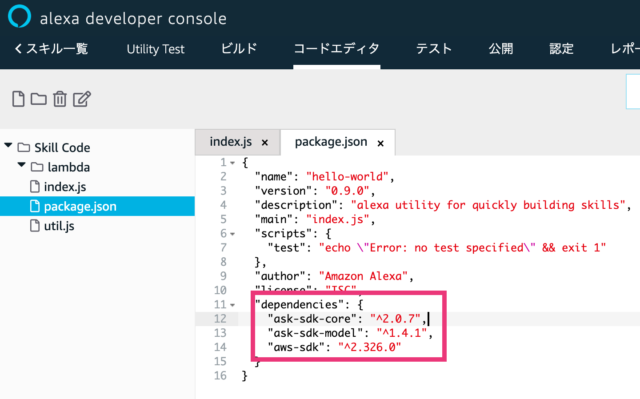Fold the dependencies block at line 11
Viewport: 640px width, 399px height.
[232, 305]
